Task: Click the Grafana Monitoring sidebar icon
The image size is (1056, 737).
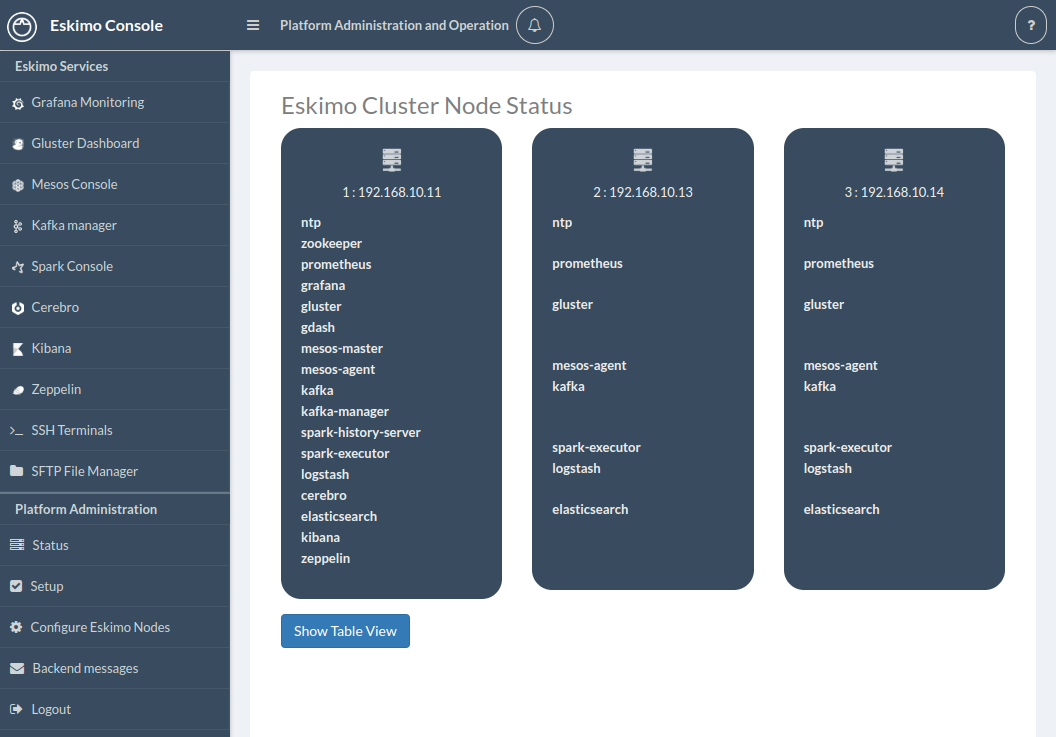Action: pyautogui.click(x=17, y=103)
